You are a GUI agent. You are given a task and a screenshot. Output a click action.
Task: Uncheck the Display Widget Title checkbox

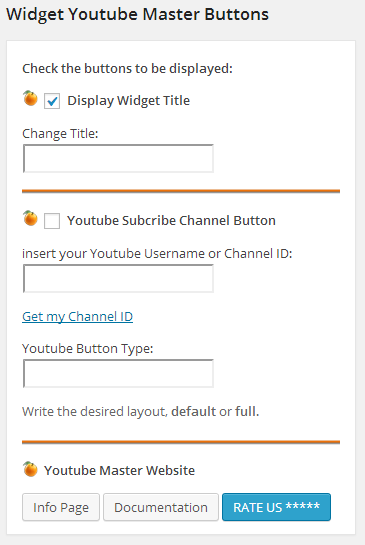tap(52, 101)
